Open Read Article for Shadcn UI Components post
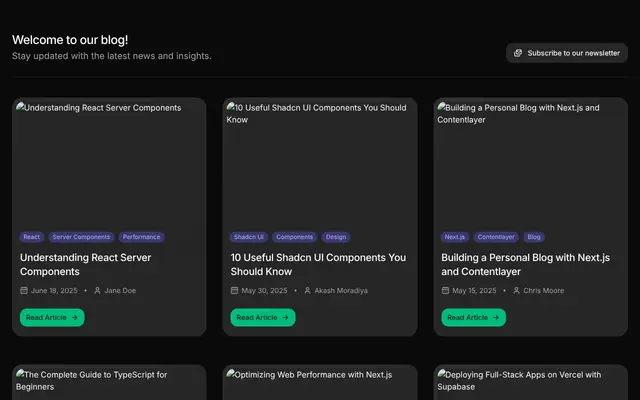This screenshot has height=400, width=640. [x=263, y=318]
